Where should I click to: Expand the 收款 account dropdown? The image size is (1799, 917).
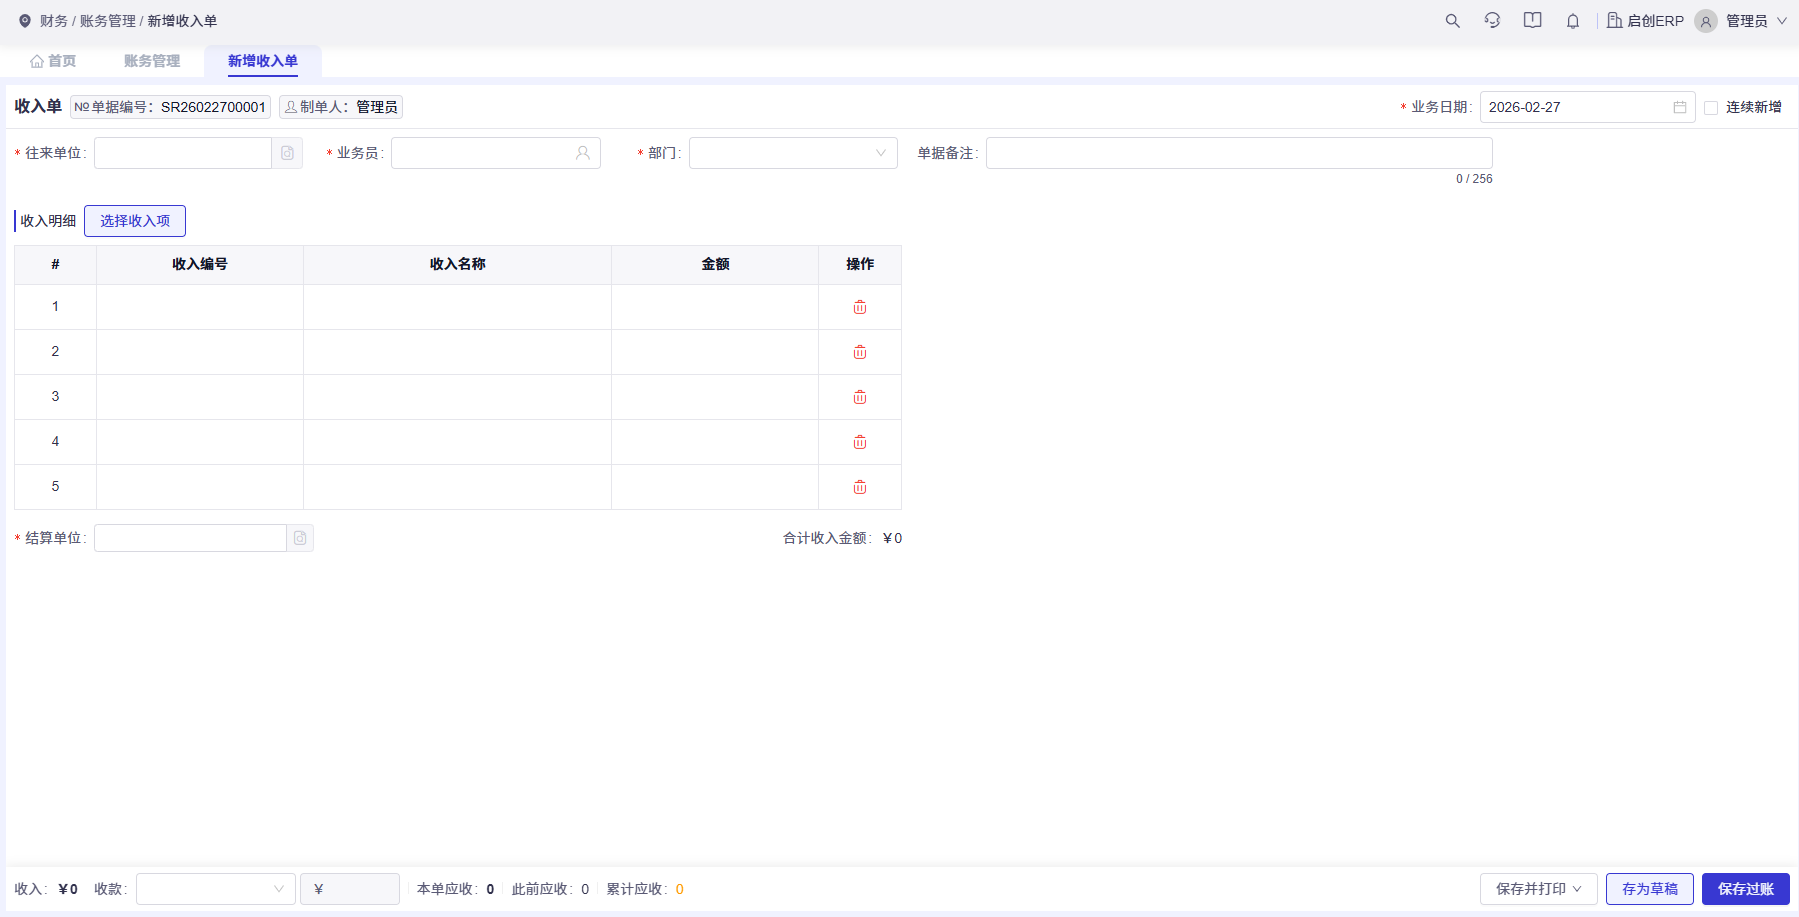click(216, 889)
